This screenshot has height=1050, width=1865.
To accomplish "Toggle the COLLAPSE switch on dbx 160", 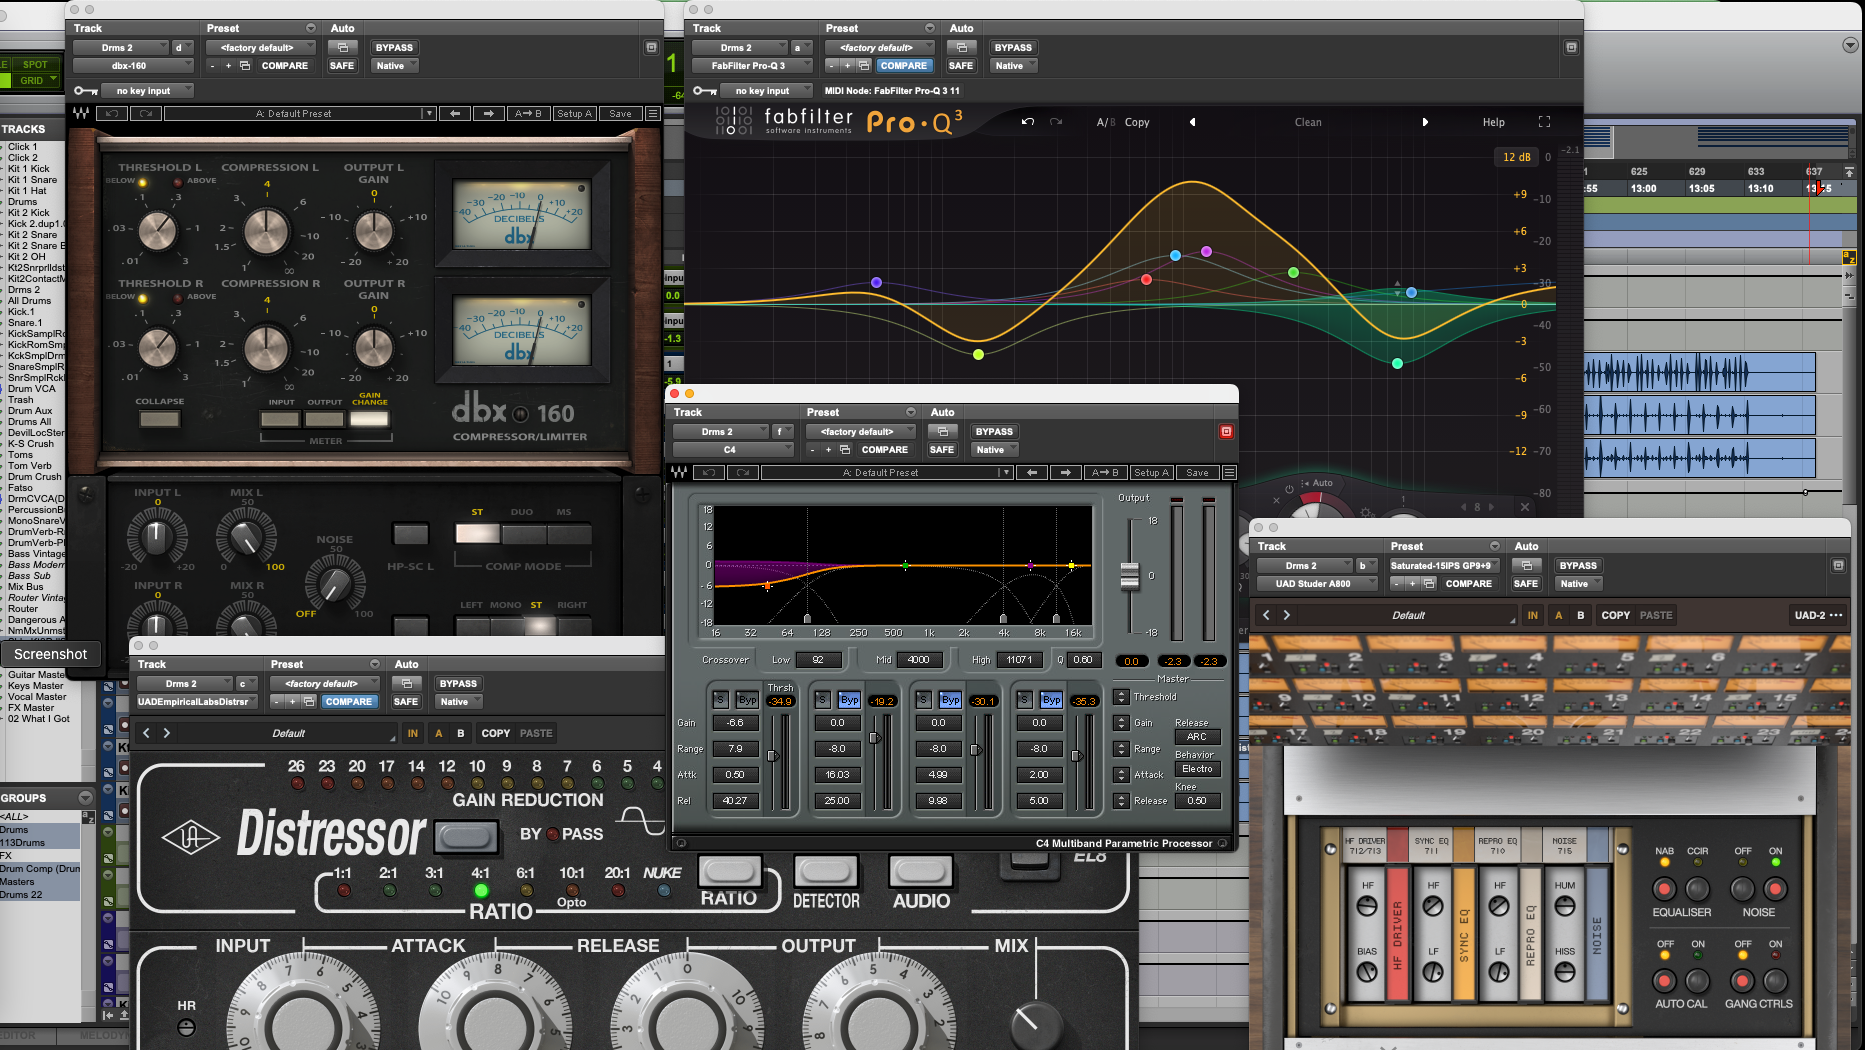I will pyautogui.click(x=160, y=419).
